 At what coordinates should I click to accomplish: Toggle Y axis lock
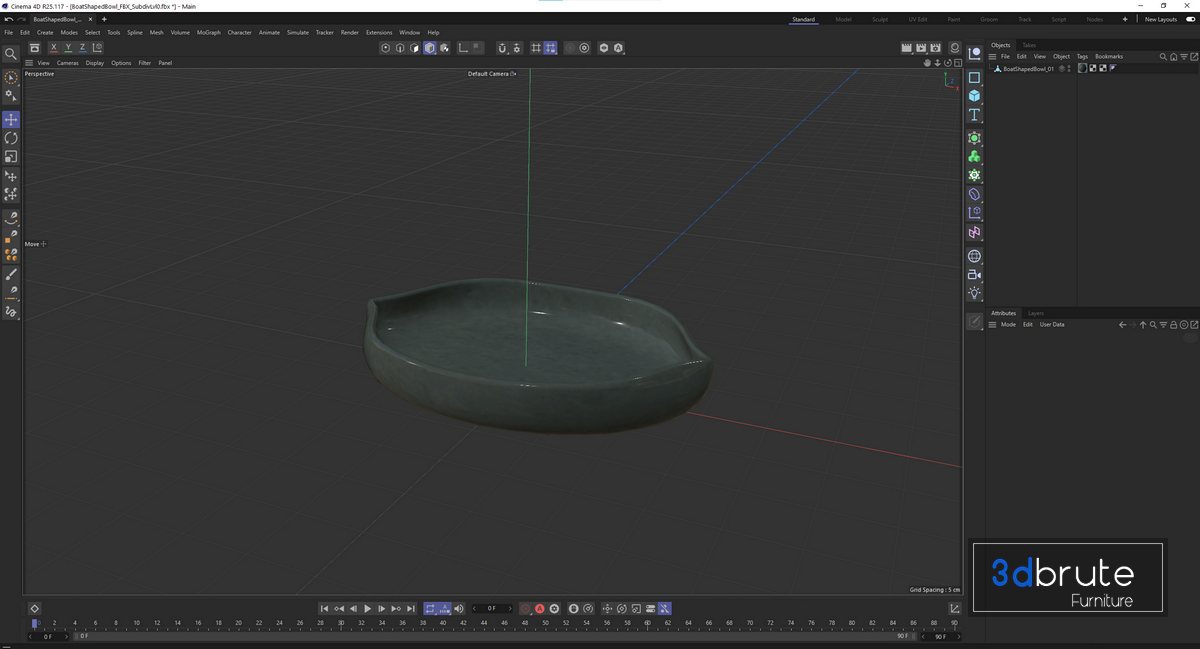(x=68, y=48)
